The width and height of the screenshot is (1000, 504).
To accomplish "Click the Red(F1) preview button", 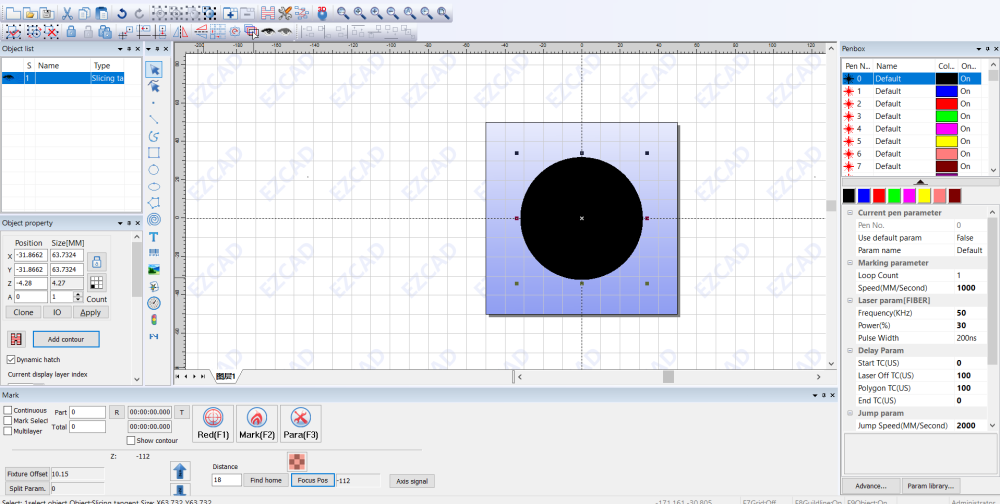I will click(x=213, y=424).
